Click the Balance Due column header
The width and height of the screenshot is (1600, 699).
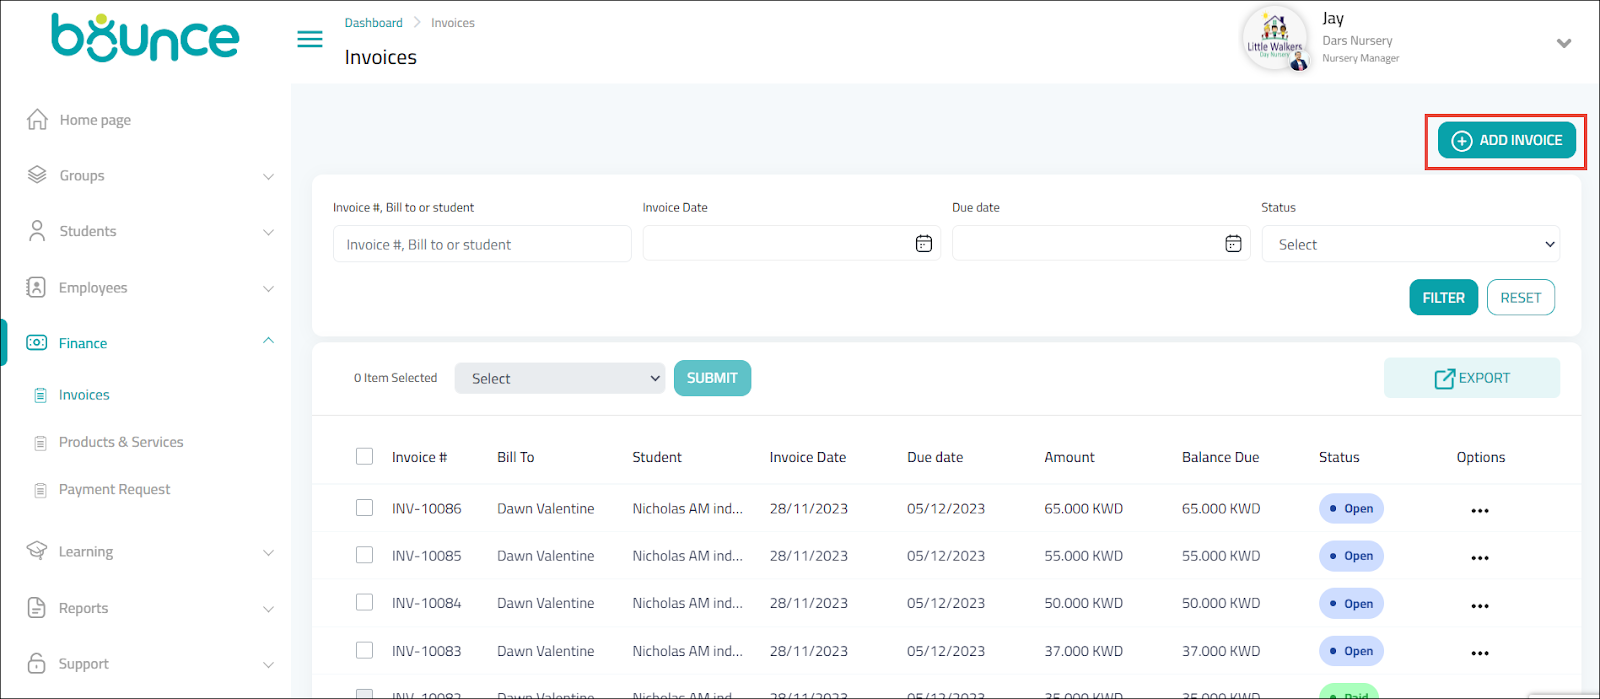pyautogui.click(x=1220, y=457)
